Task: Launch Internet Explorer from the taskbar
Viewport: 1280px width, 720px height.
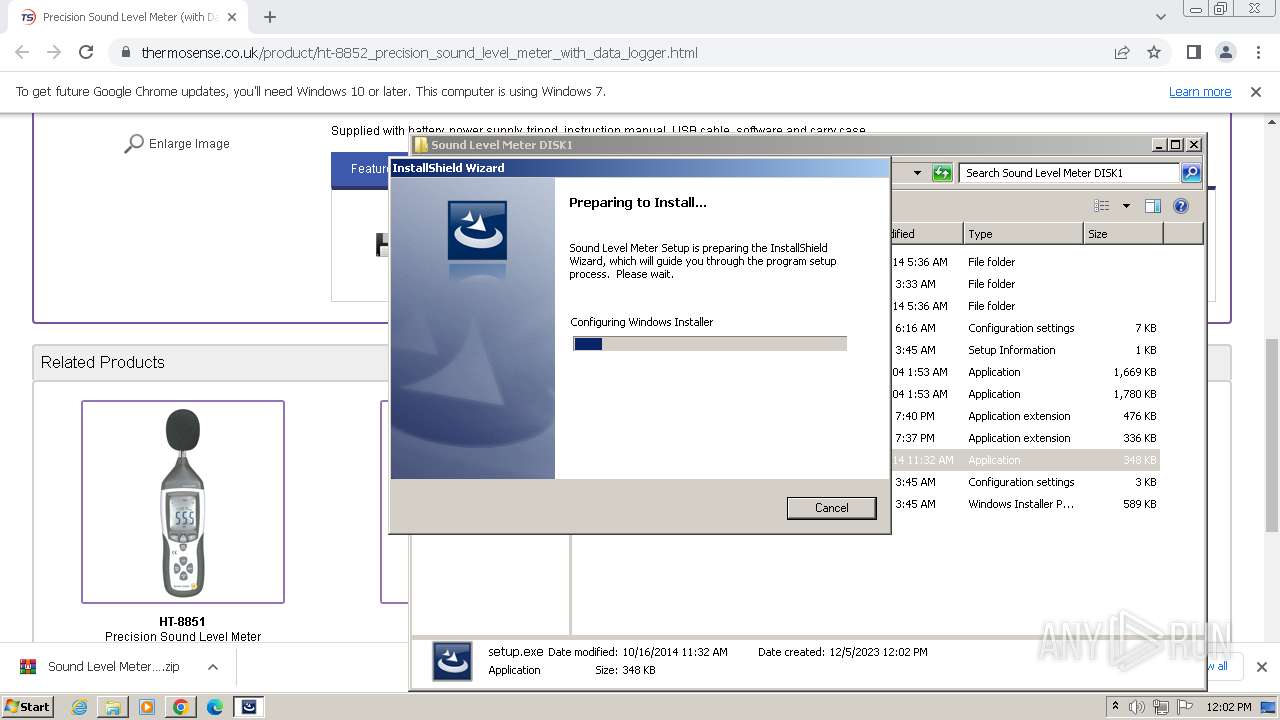Action: pyautogui.click(x=79, y=706)
